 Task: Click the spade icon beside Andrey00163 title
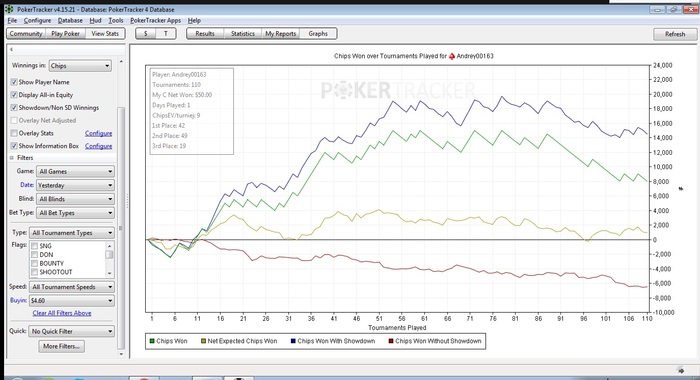(x=452, y=56)
